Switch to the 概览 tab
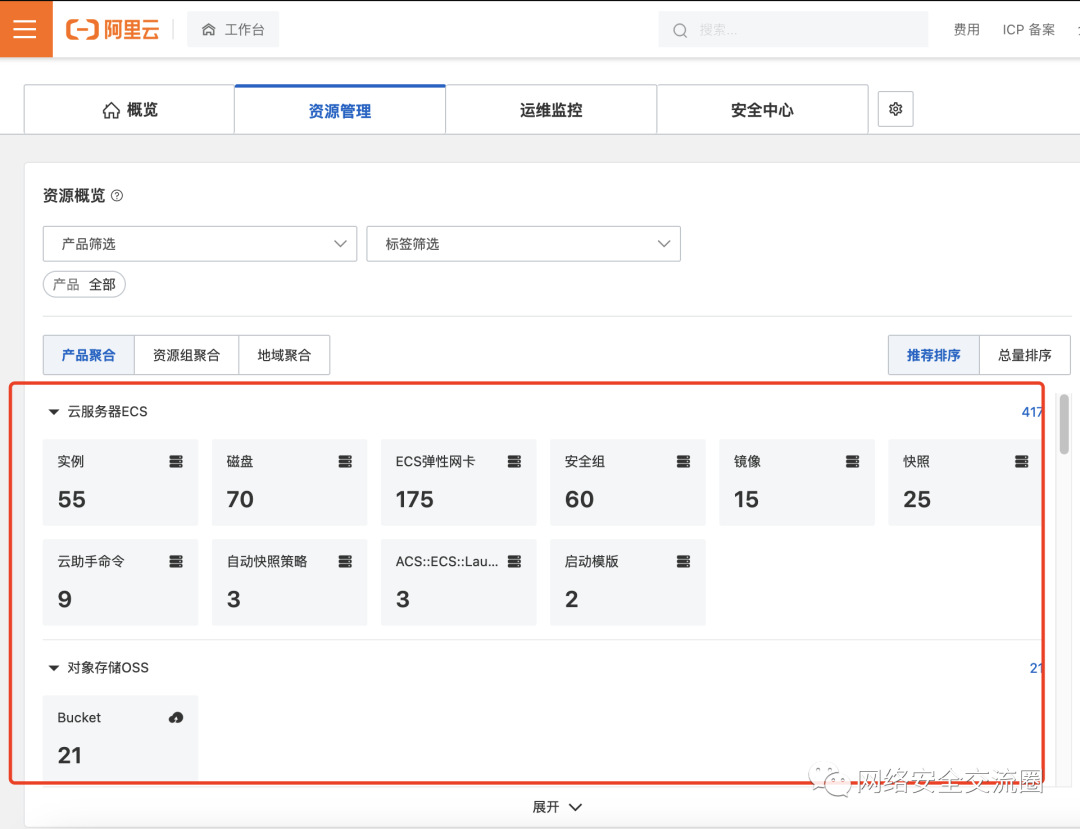The height and width of the screenshot is (829, 1080). (129, 110)
